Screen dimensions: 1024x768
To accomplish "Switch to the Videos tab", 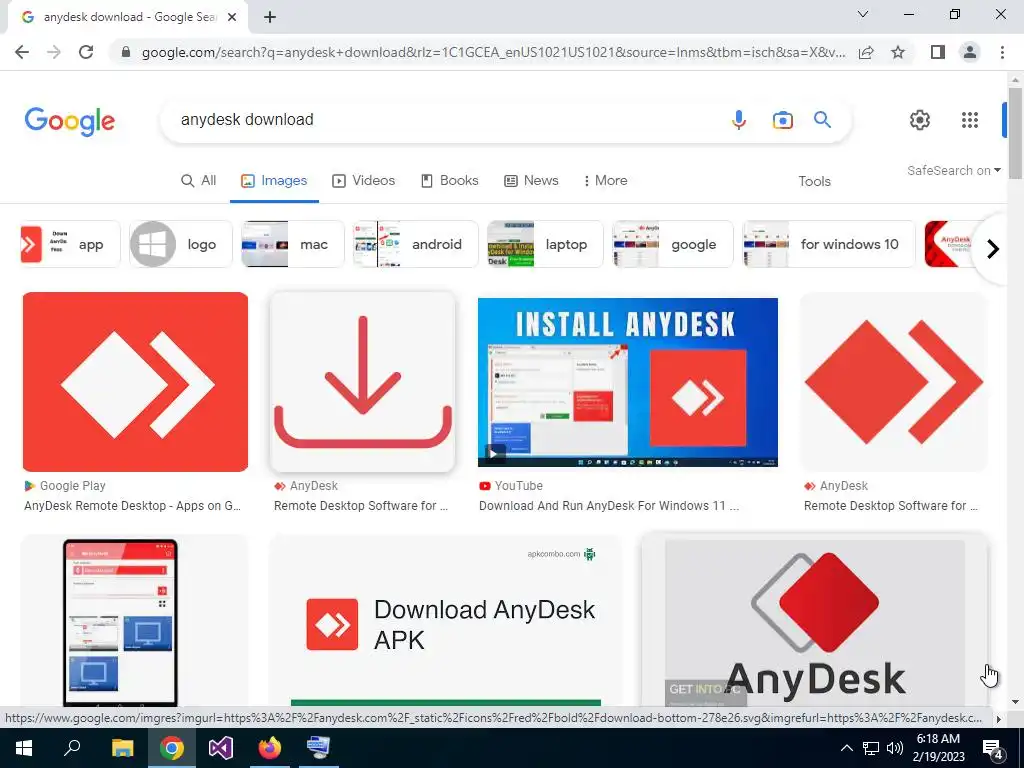I will pyautogui.click(x=364, y=181).
